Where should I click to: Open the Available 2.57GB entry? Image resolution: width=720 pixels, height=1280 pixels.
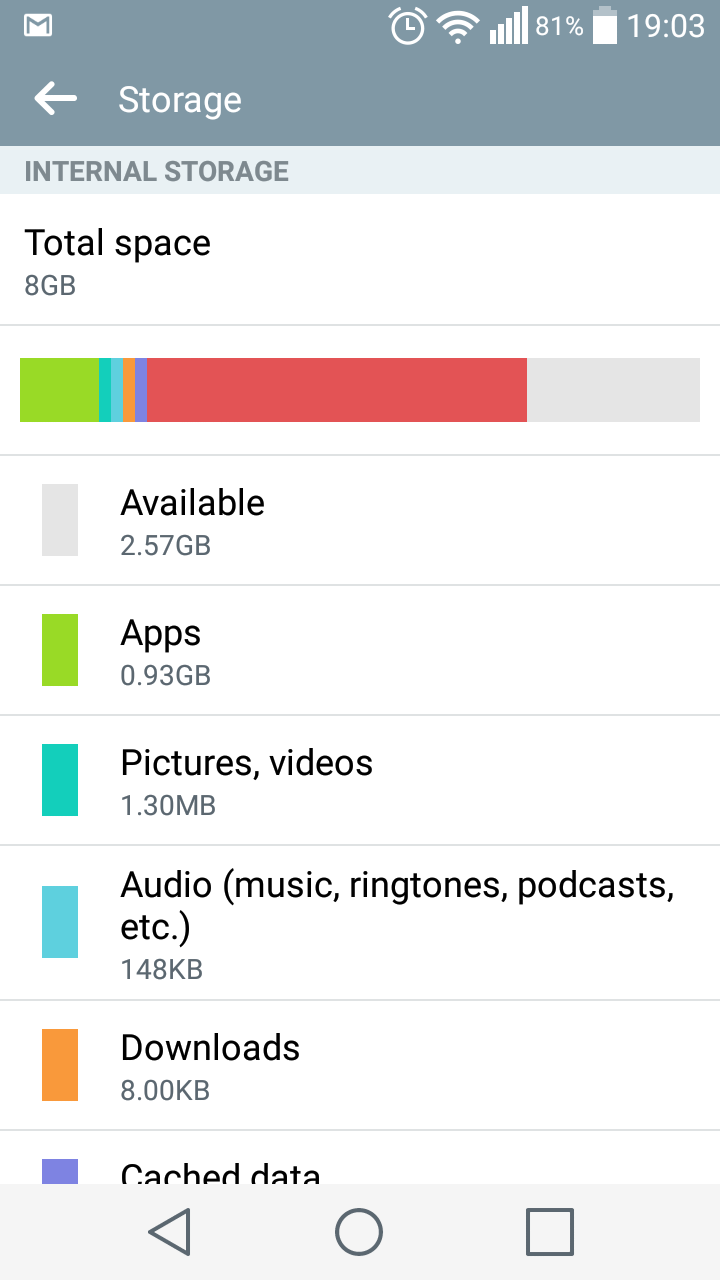point(360,520)
